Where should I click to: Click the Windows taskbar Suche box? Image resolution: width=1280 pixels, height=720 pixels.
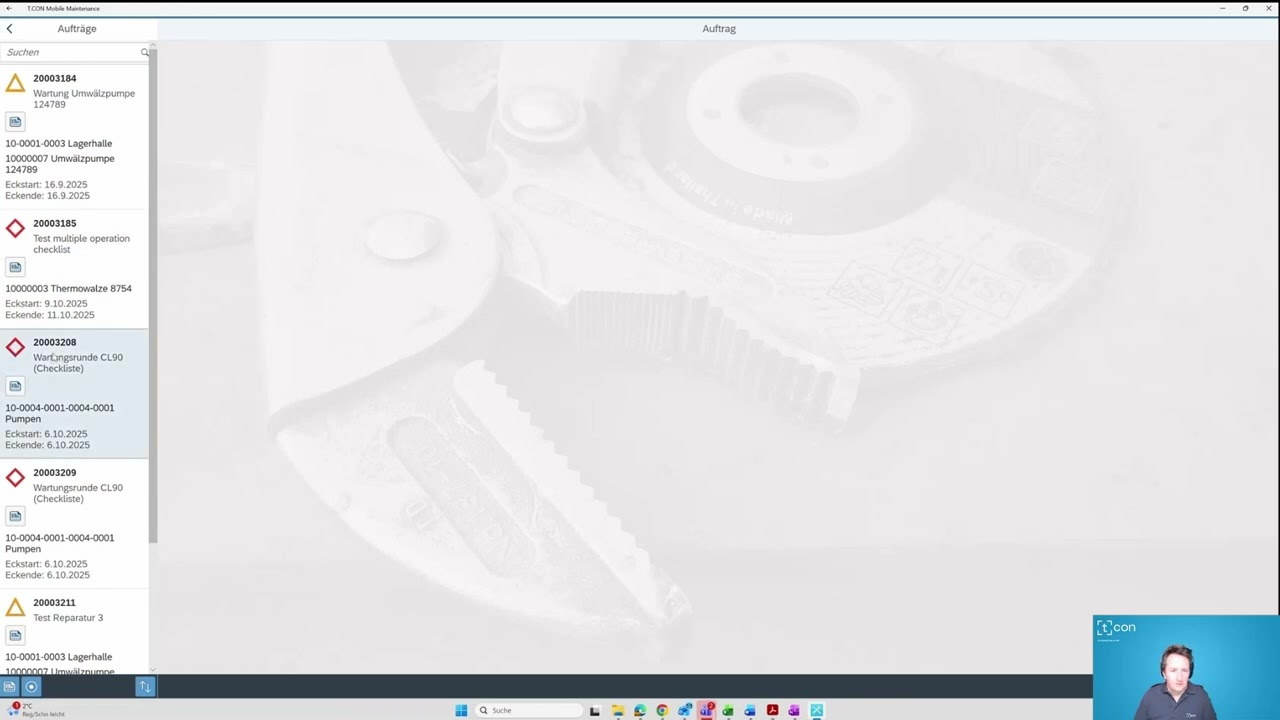[x=530, y=711]
